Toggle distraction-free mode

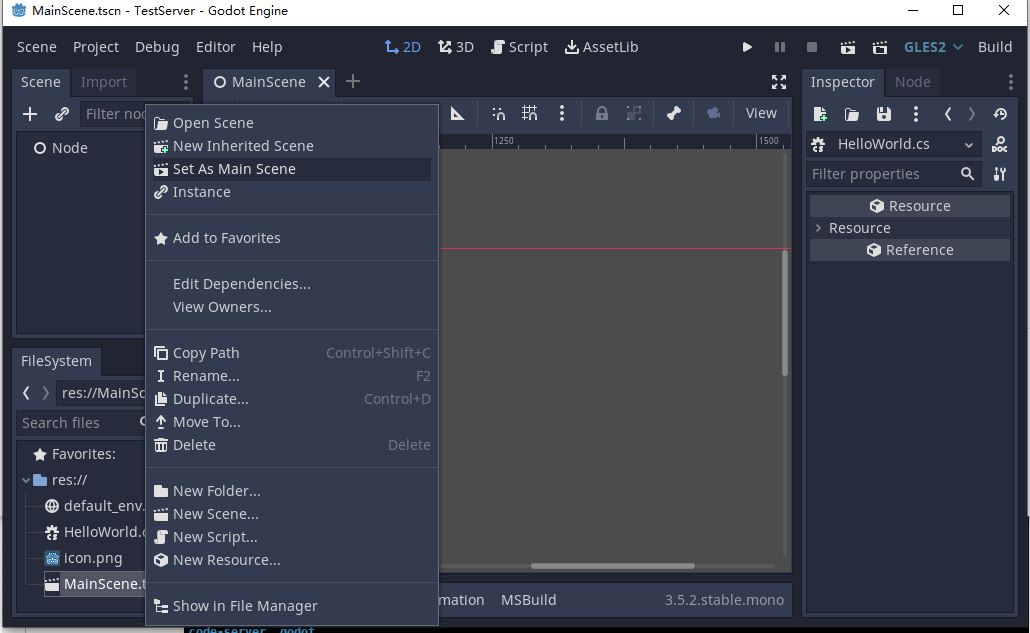click(x=779, y=82)
